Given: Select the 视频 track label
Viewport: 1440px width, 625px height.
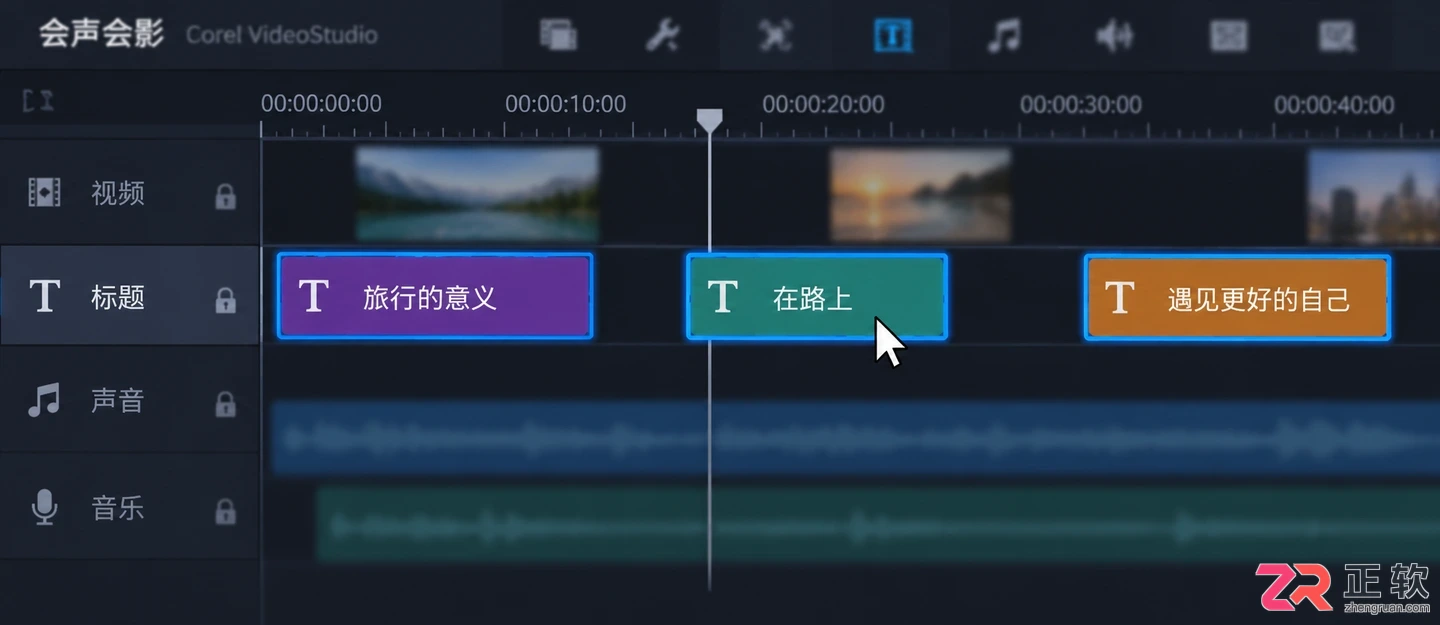Looking at the screenshot, I should (x=118, y=193).
